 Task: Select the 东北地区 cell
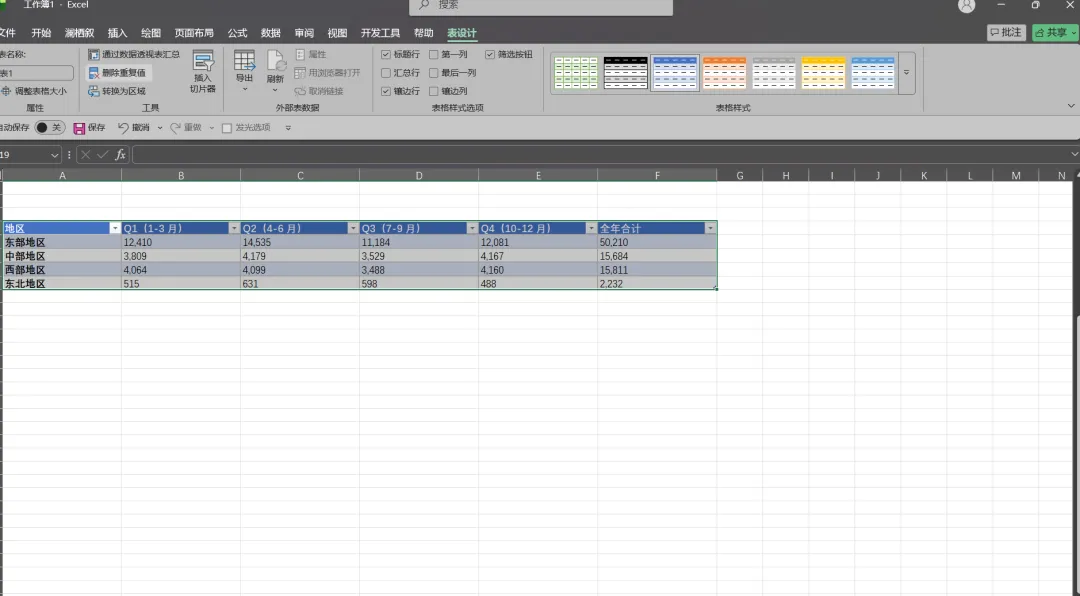click(x=62, y=284)
